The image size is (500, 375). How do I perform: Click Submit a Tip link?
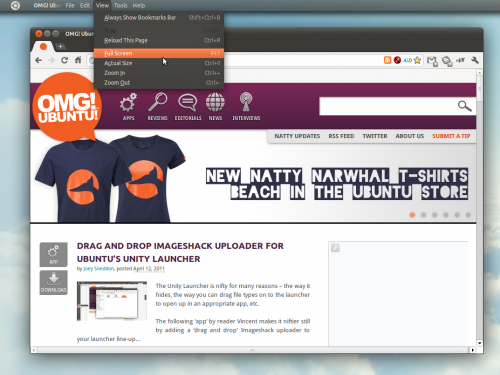(x=451, y=136)
